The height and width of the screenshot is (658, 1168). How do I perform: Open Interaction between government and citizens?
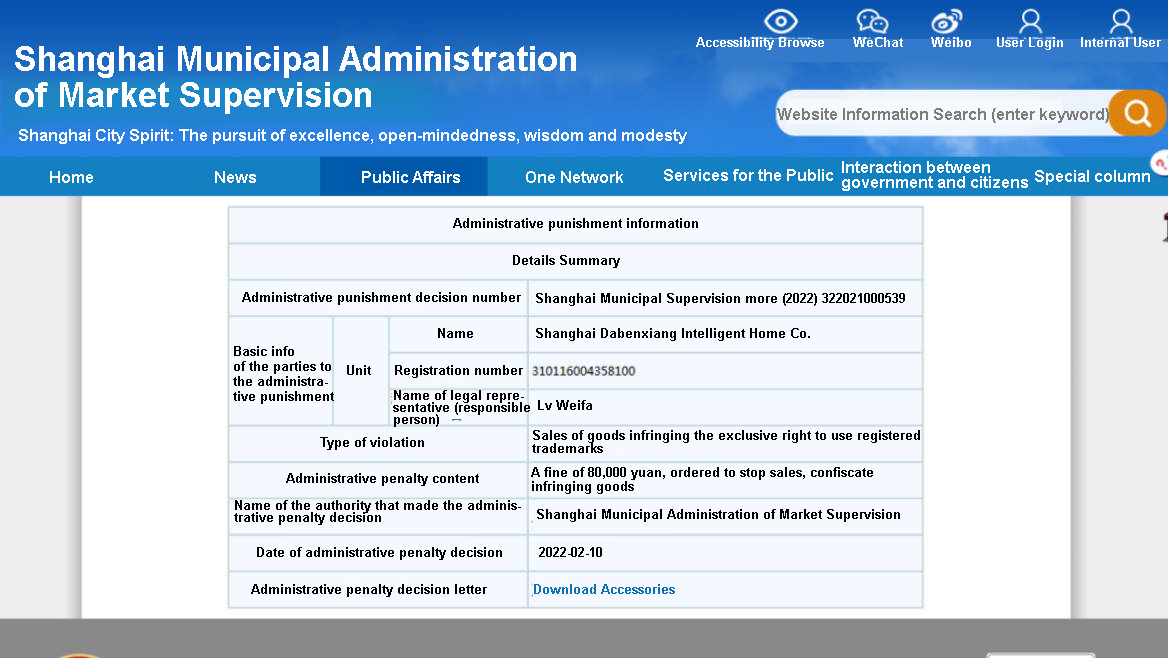(x=934, y=176)
